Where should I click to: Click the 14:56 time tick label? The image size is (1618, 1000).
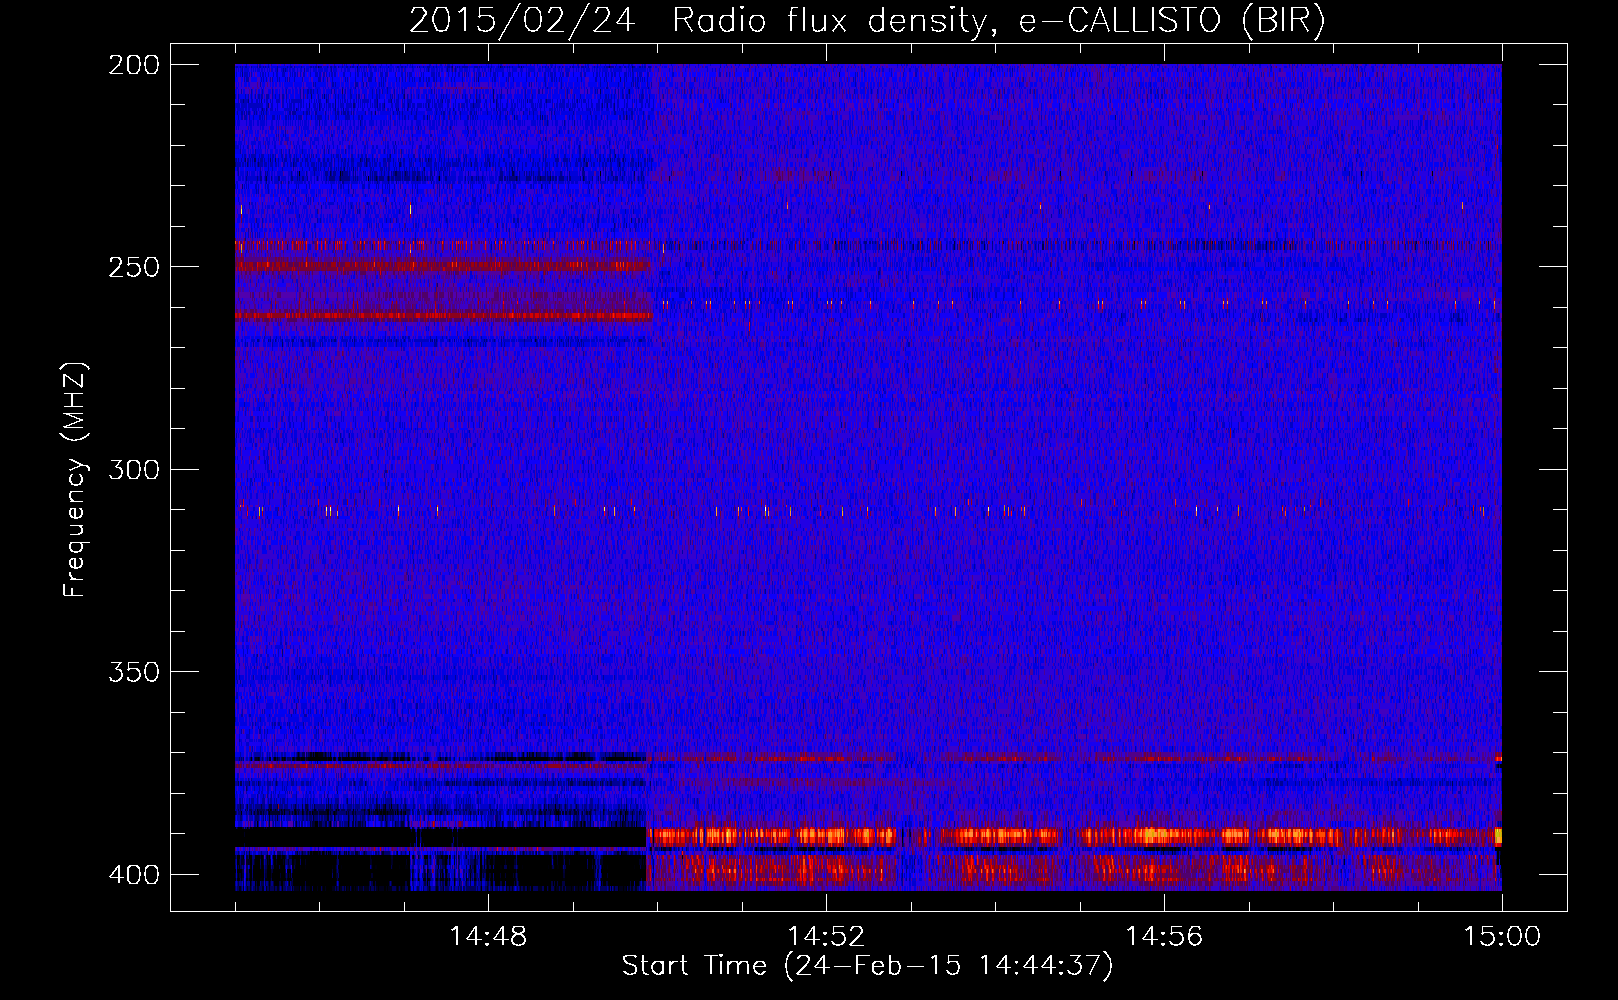coord(1164,937)
